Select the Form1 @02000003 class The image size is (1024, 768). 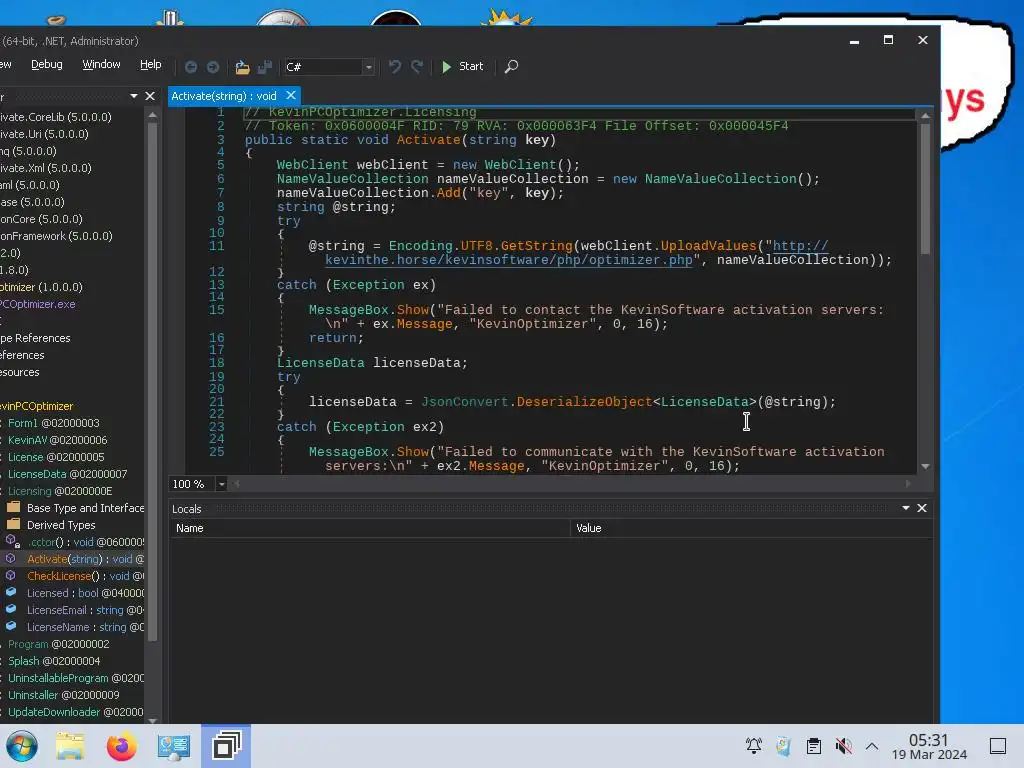54,423
